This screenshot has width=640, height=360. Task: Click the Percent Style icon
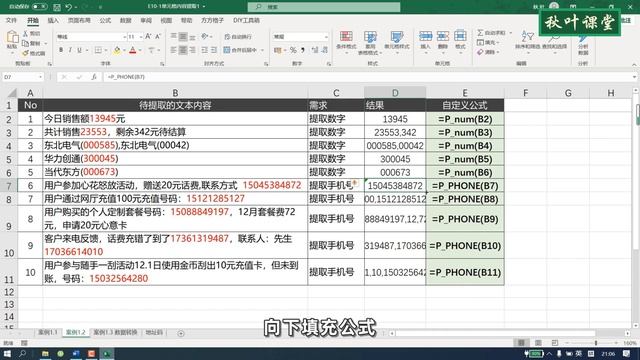coord(293,50)
